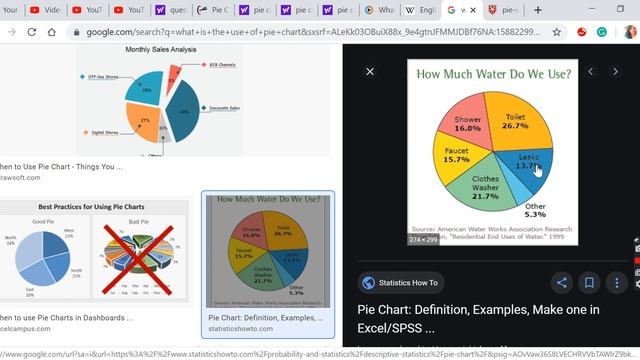Switch to the 'Wha' tab

[380, 10]
